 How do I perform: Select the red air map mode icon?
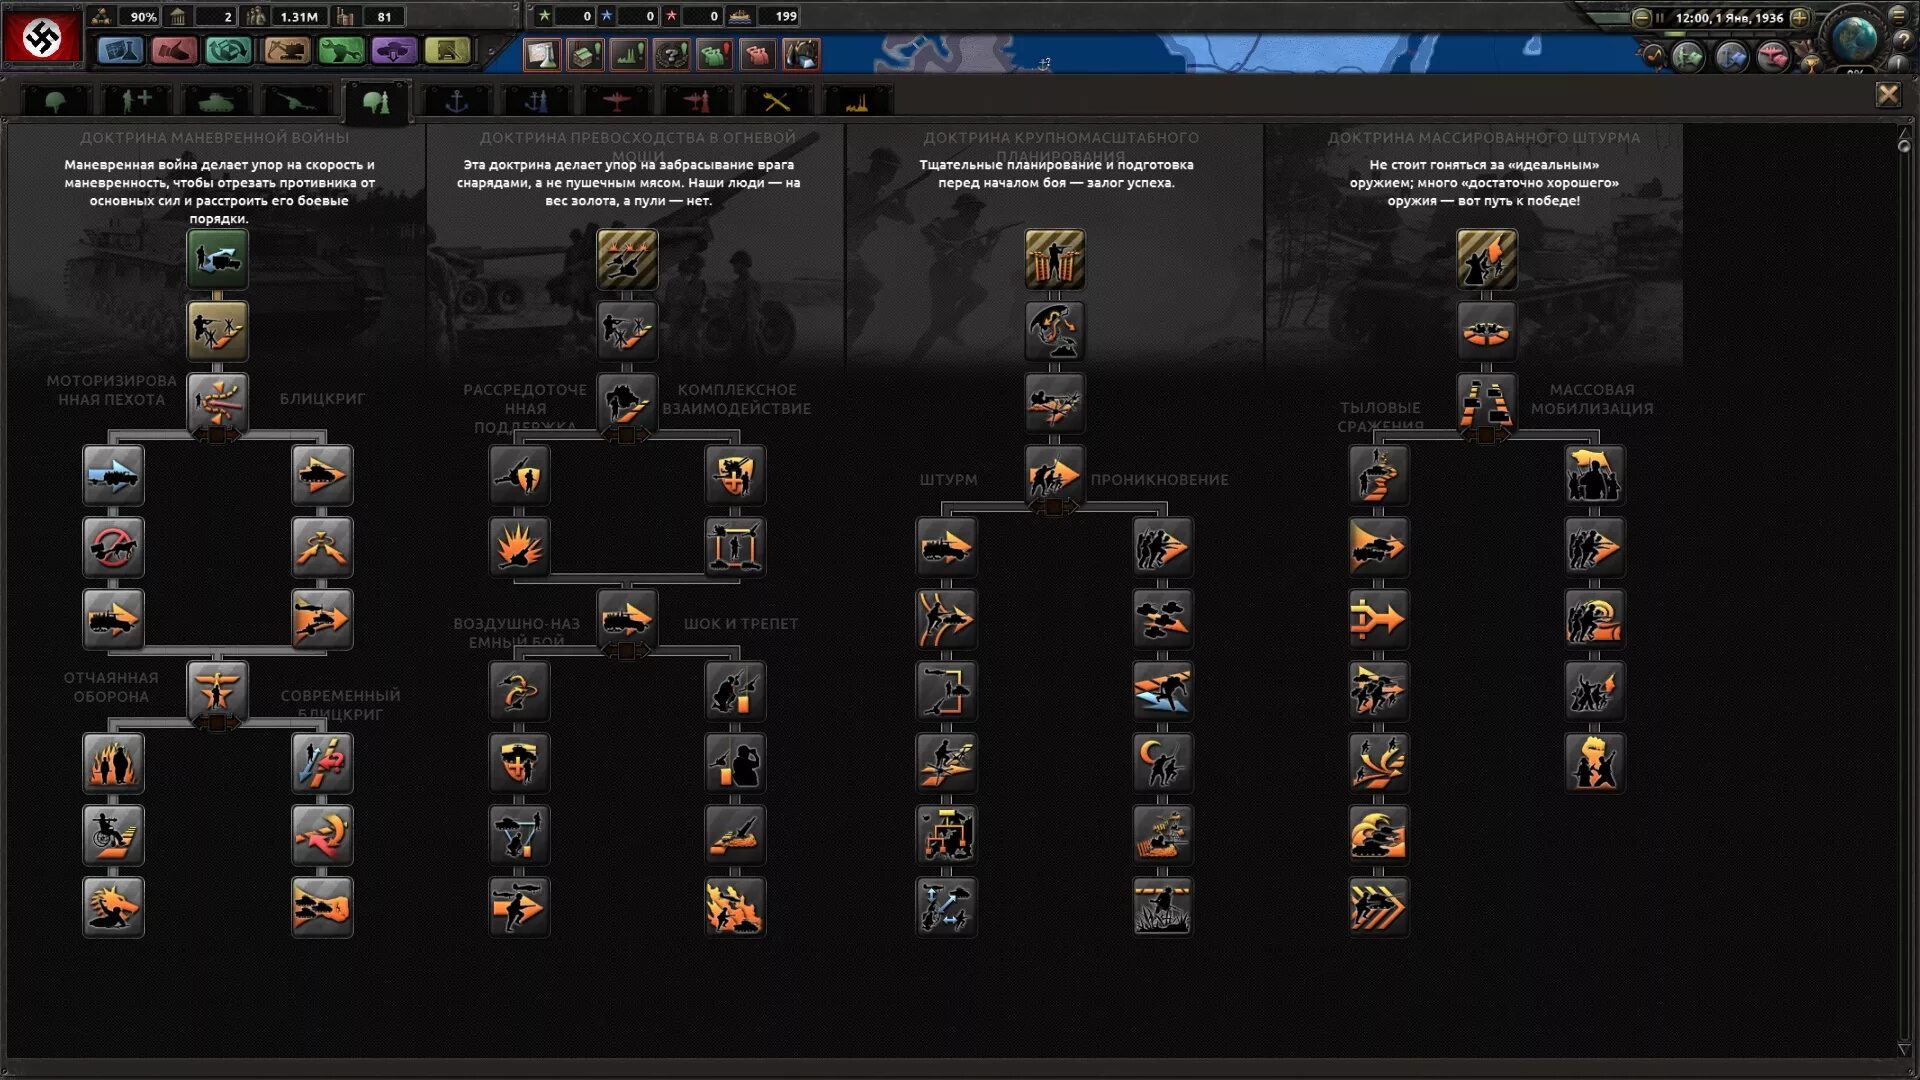[1773, 56]
